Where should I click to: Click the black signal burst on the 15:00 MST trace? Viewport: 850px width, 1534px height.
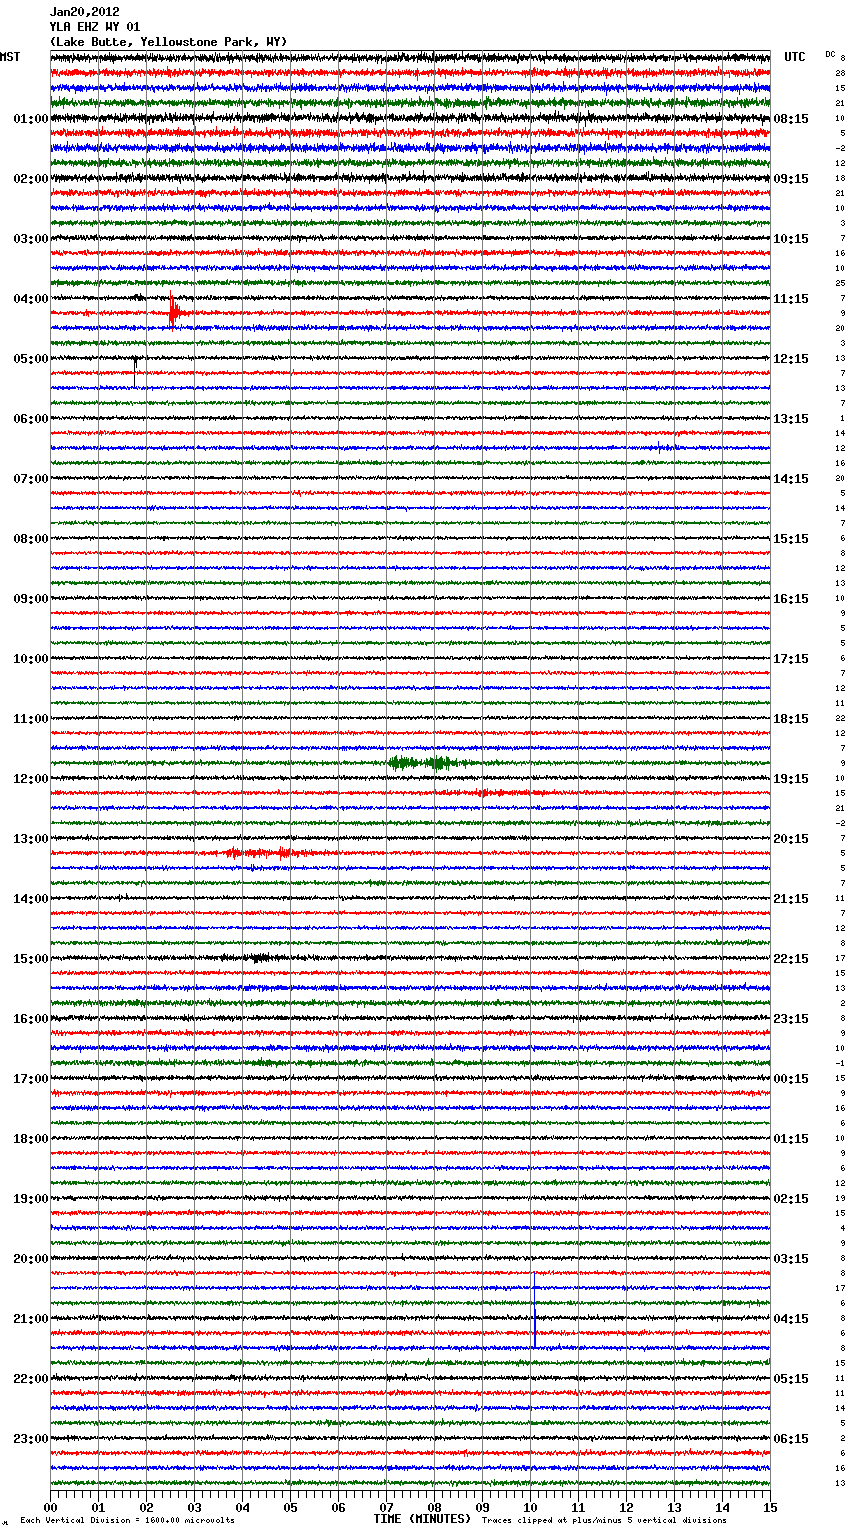click(x=258, y=958)
